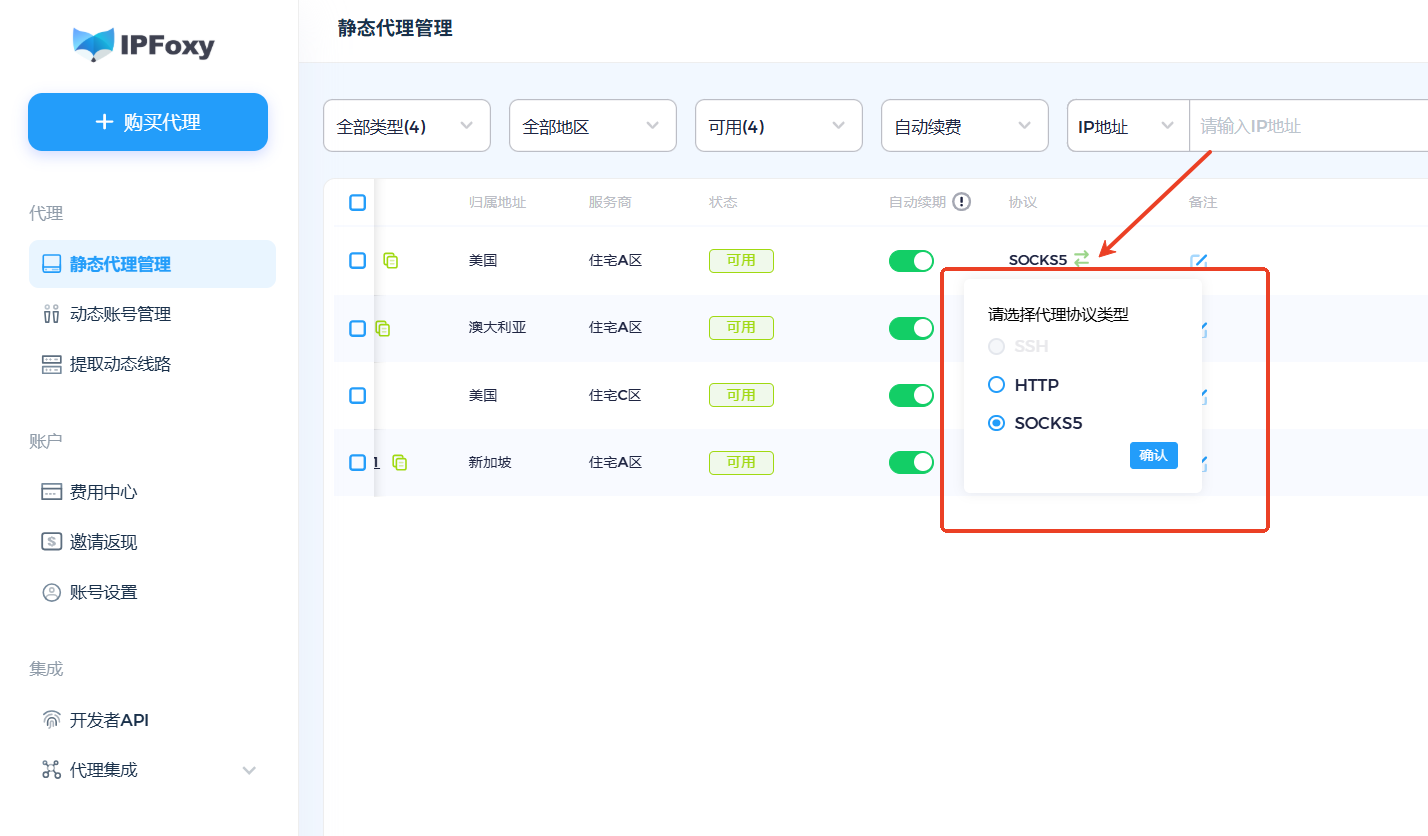Click the 住宅C区 provider cell

point(615,395)
